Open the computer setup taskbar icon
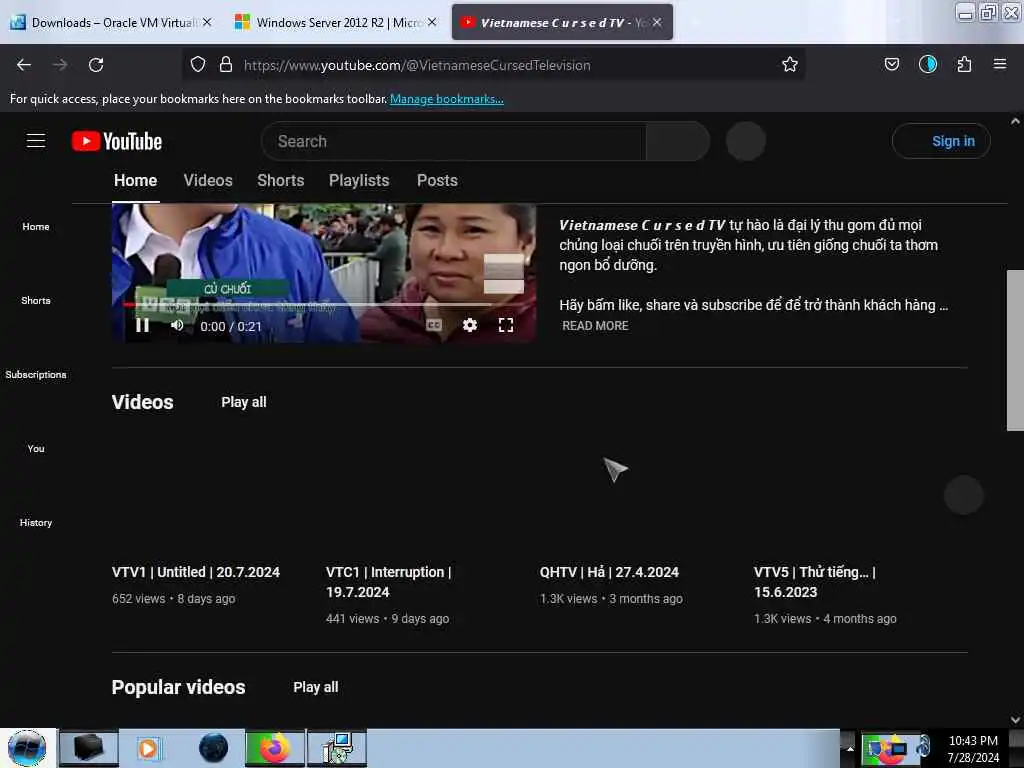1024x768 pixels. (x=337, y=748)
